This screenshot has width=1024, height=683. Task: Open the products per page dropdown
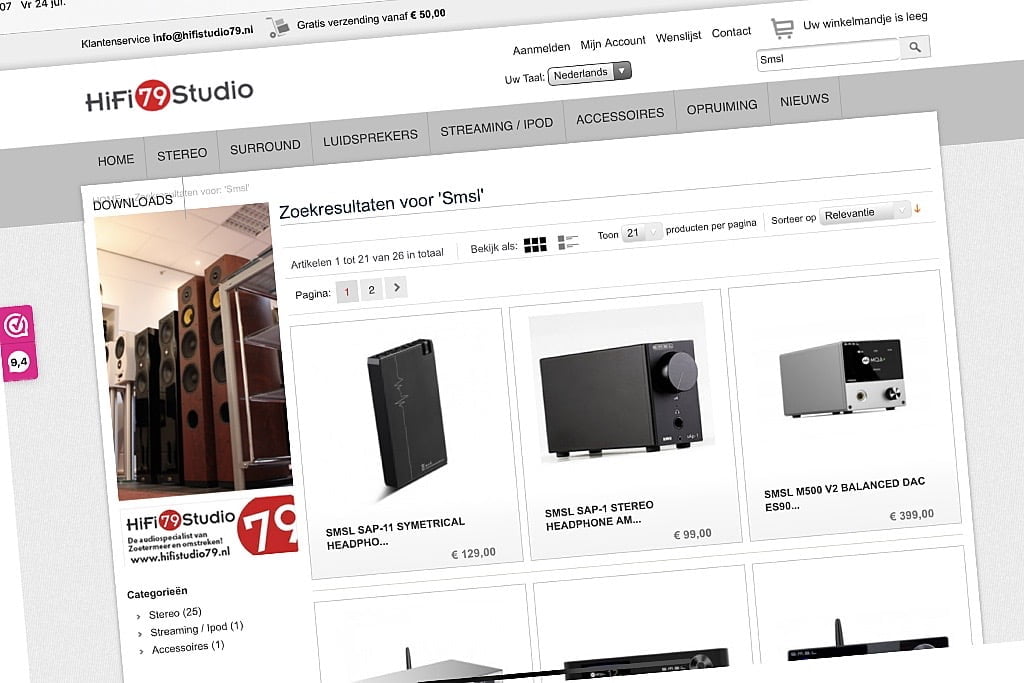pos(640,232)
